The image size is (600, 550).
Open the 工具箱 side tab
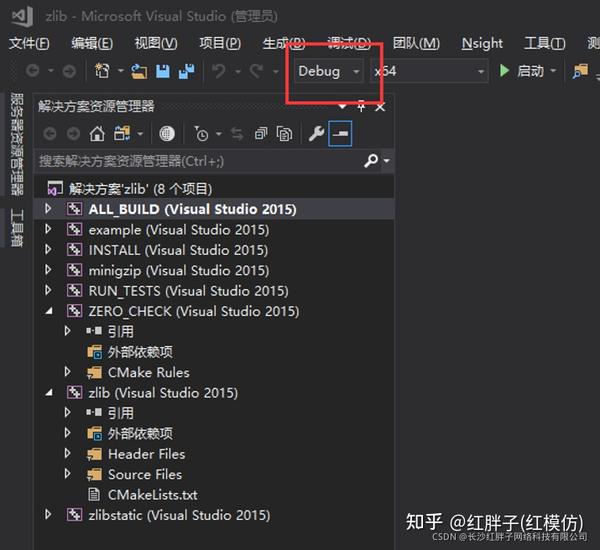pyautogui.click(x=17, y=228)
